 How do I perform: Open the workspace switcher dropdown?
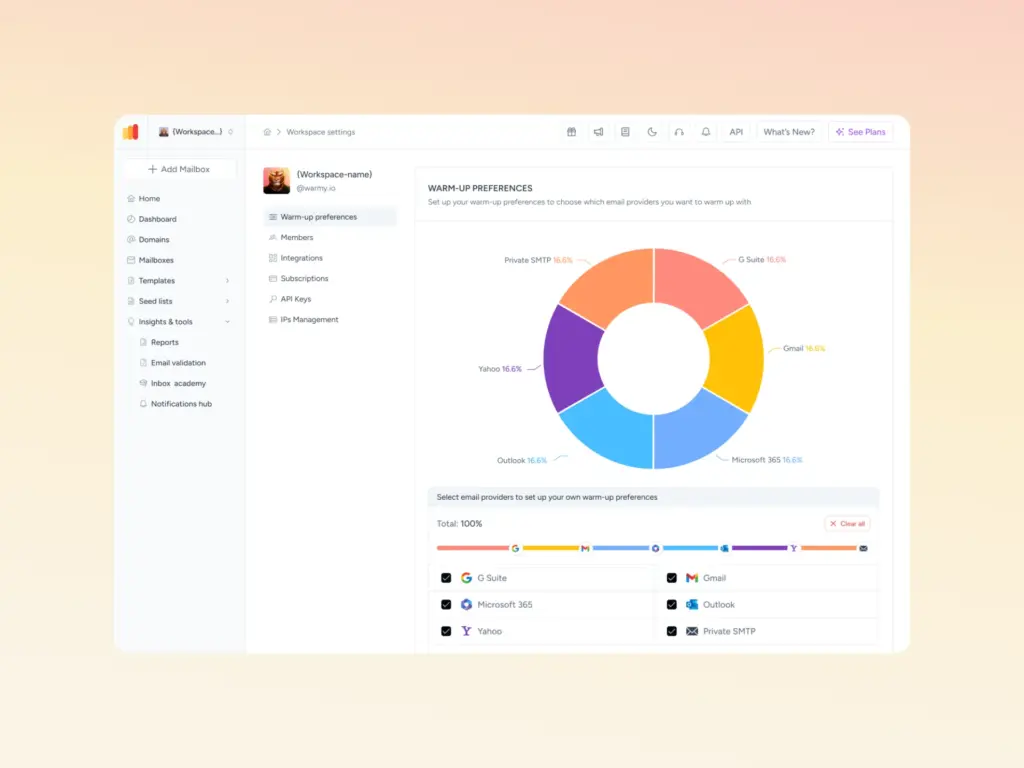coord(195,132)
